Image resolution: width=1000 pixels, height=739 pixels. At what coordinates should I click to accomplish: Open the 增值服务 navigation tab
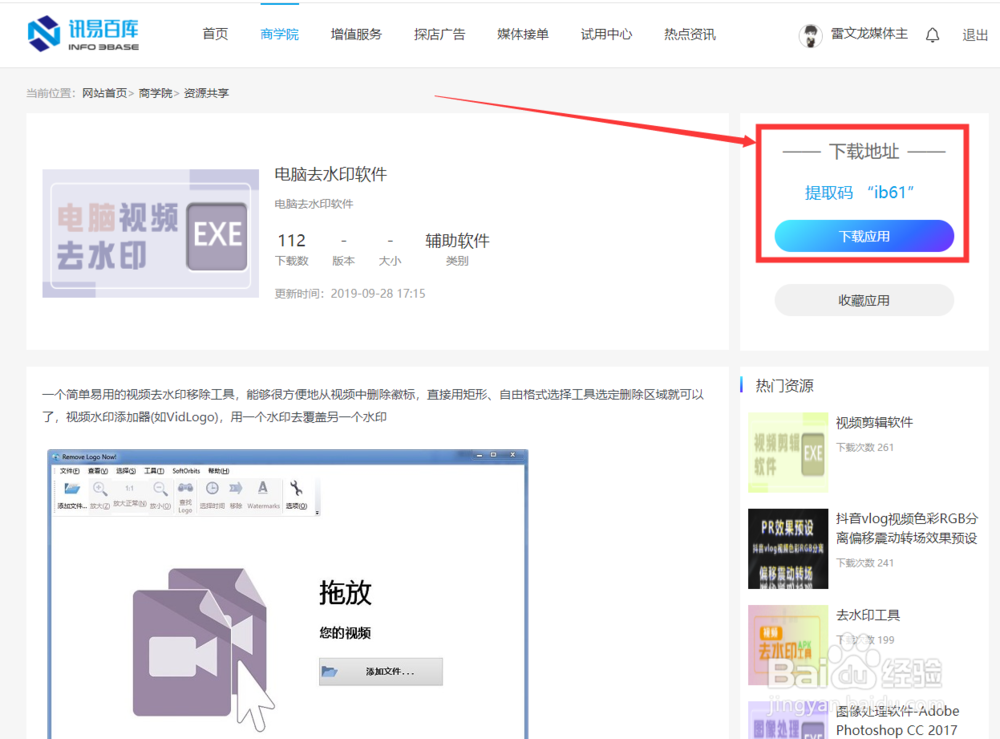tap(356, 34)
